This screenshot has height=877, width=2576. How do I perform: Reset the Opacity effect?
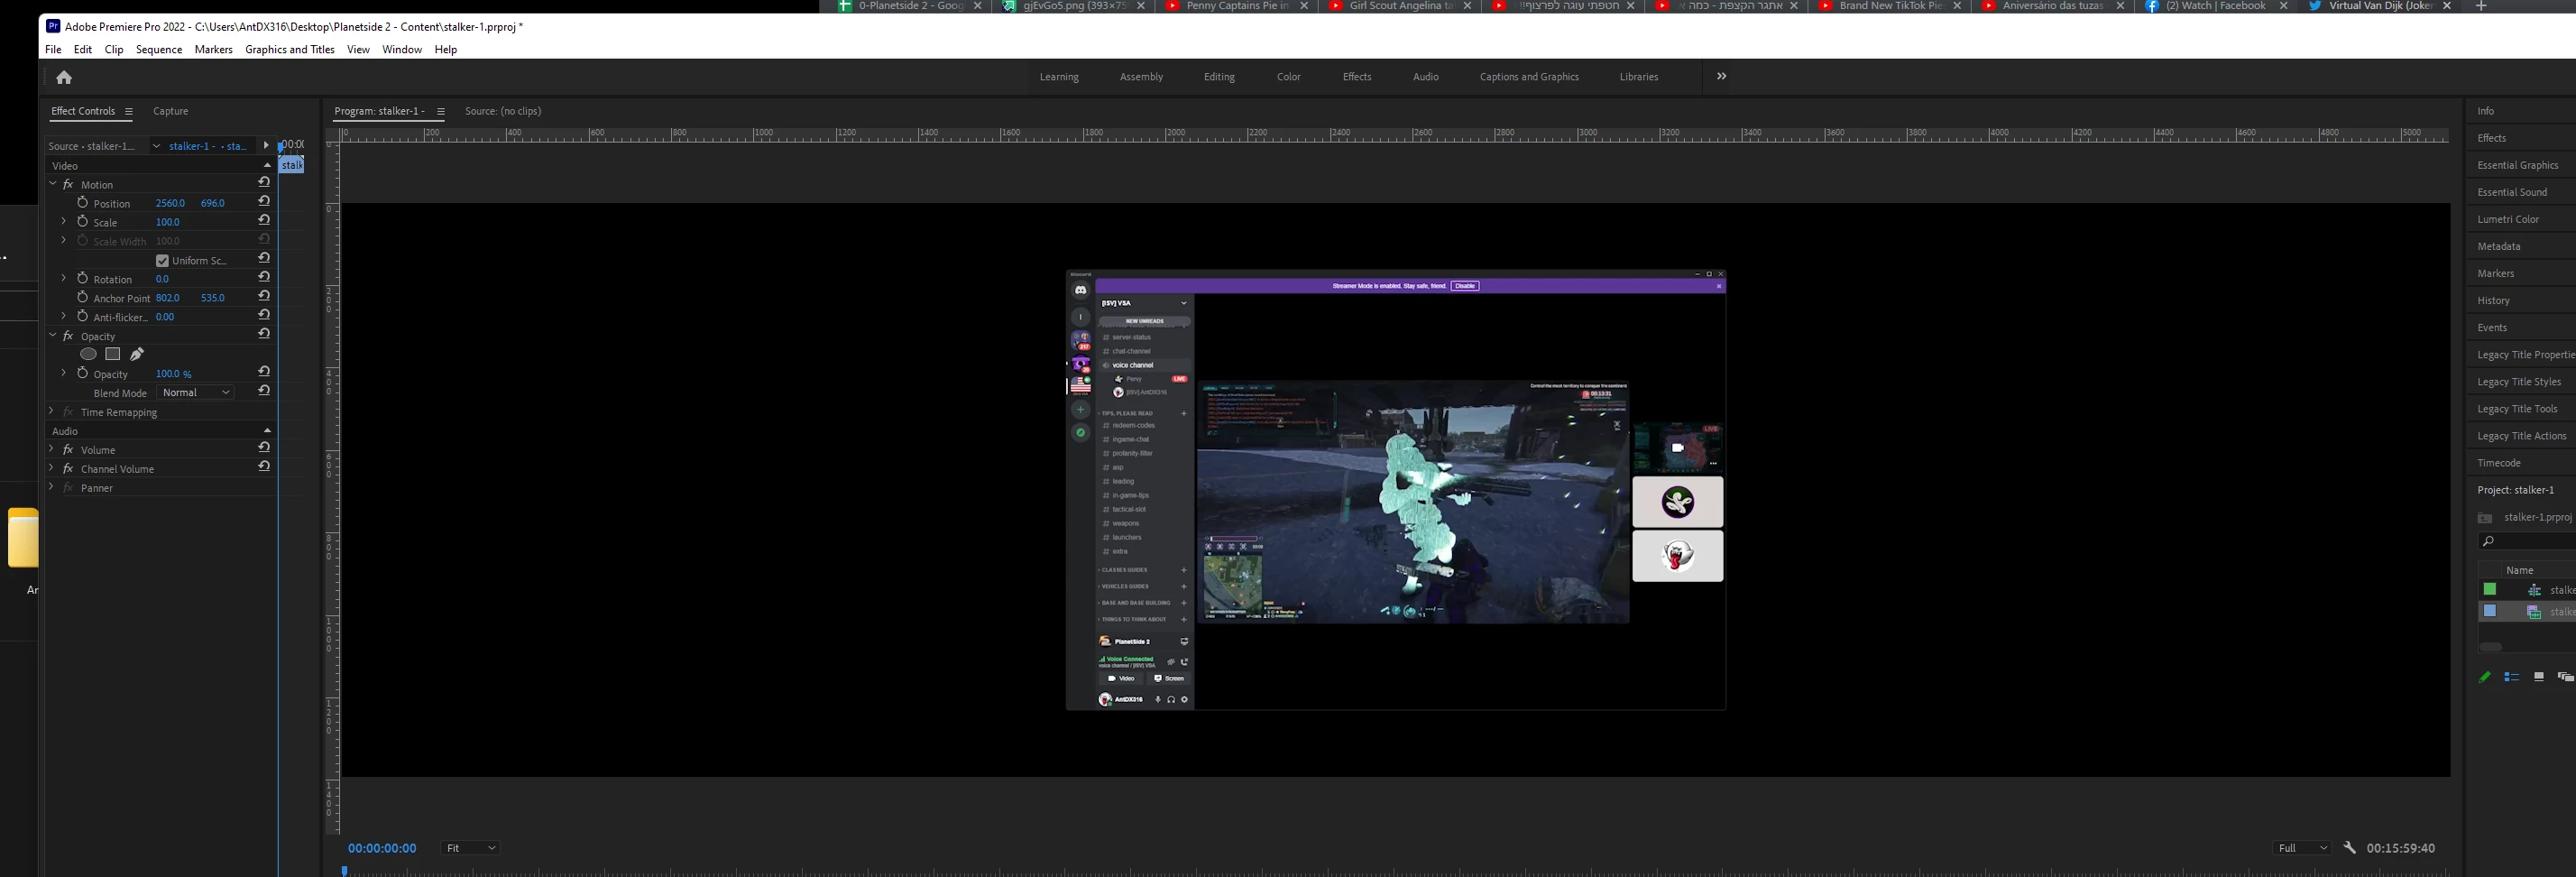pyautogui.click(x=264, y=335)
